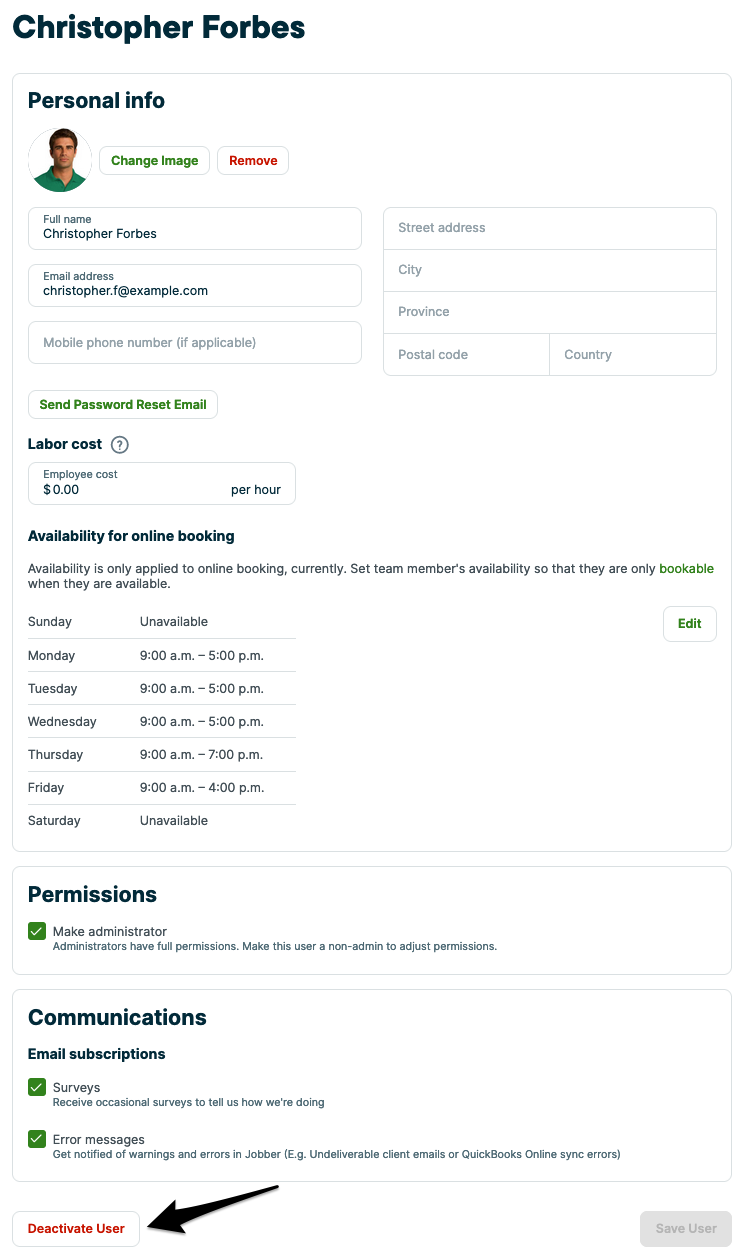Edit the online booking availability
This screenshot has height=1260, width=748.
coord(689,624)
